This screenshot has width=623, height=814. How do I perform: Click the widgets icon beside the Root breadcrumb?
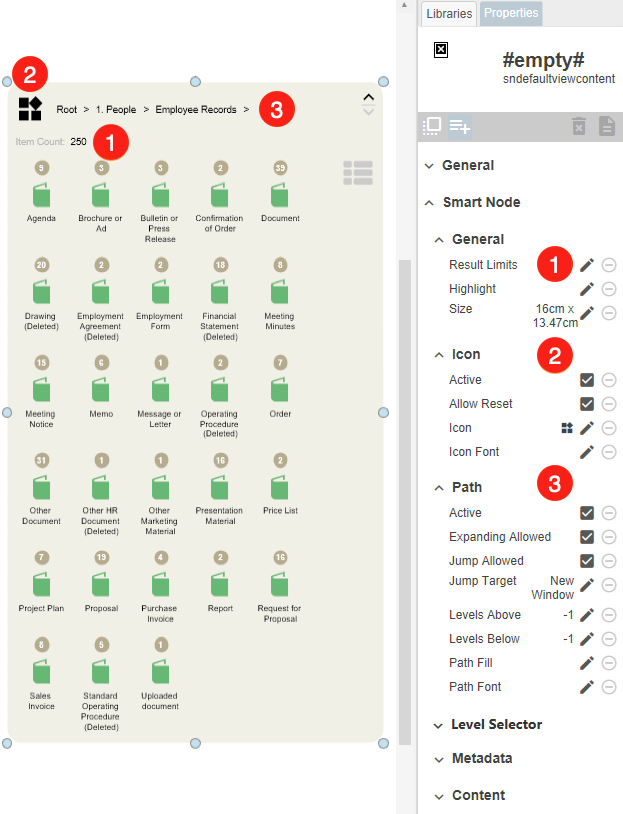tap(30, 109)
